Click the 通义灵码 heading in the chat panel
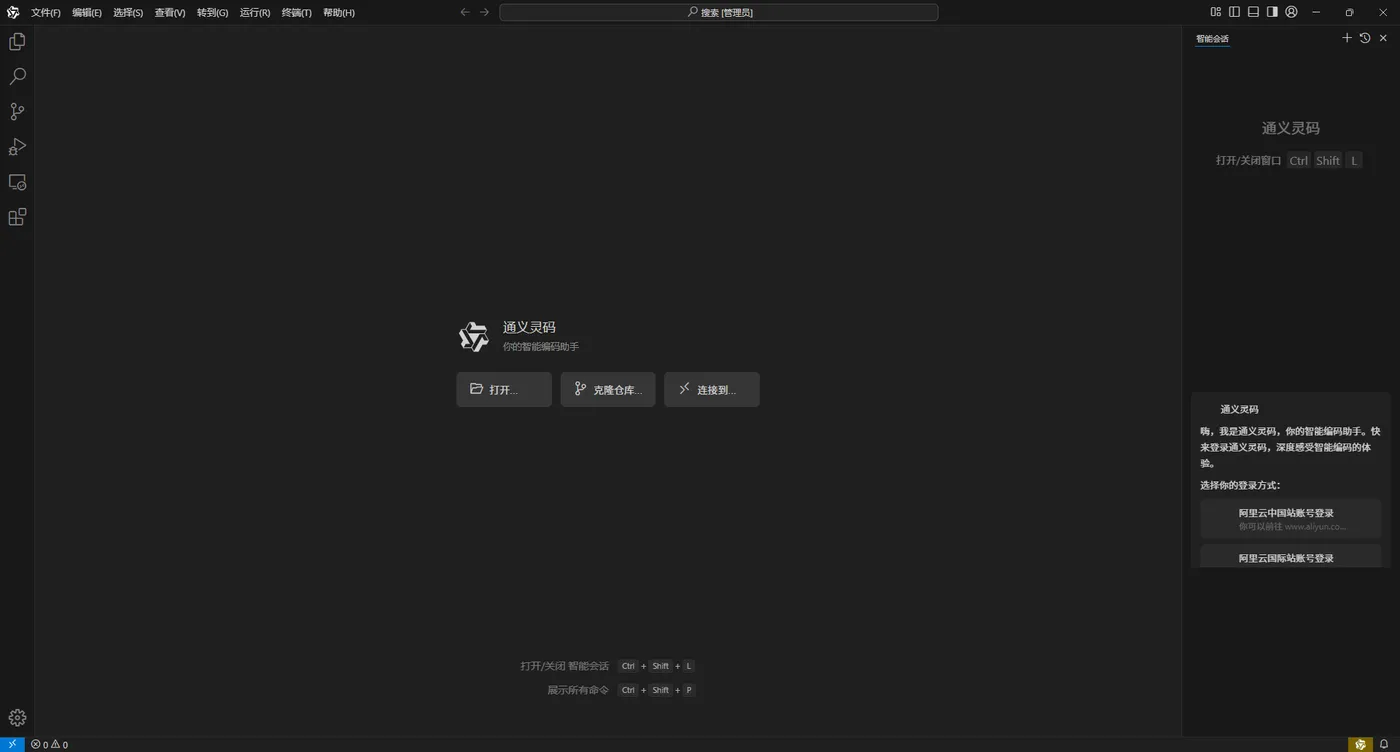Image resolution: width=1400 pixels, height=752 pixels. coord(1291,128)
